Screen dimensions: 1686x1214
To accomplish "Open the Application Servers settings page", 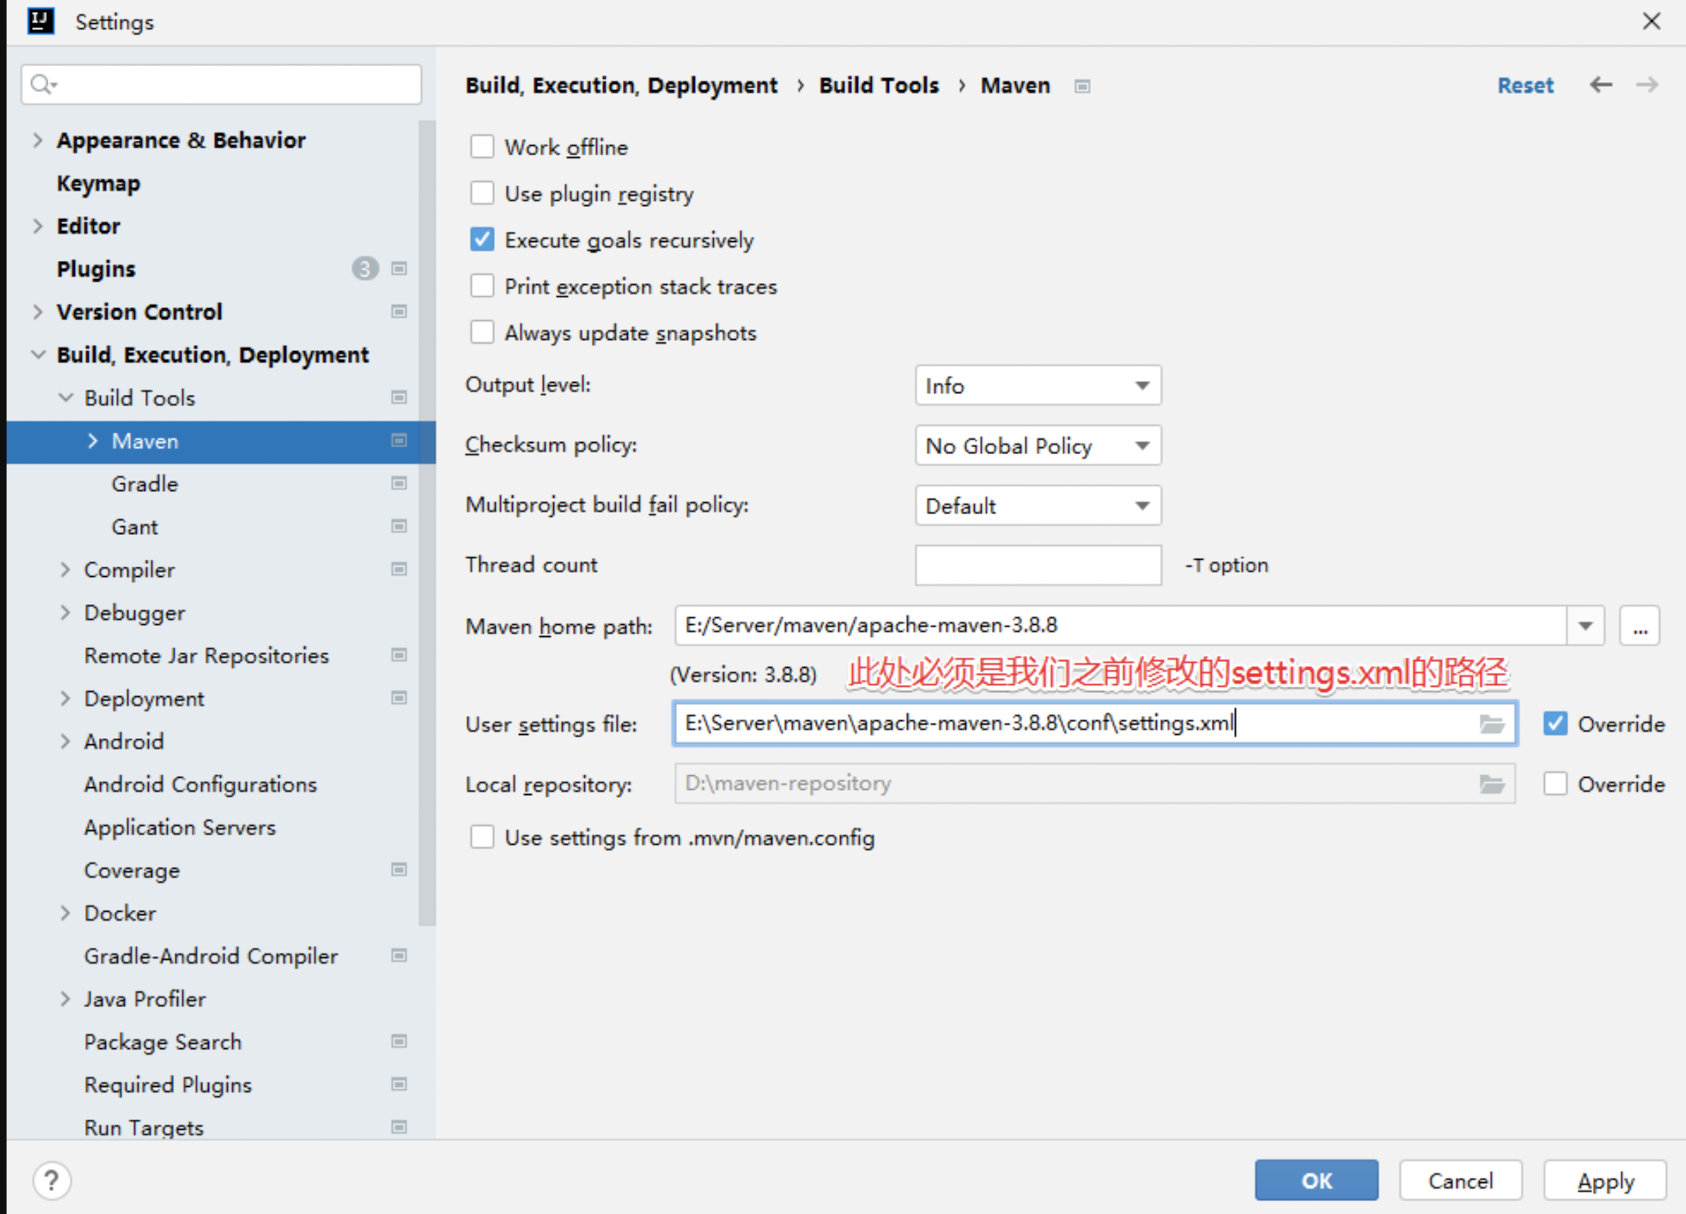I will (x=180, y=827).
